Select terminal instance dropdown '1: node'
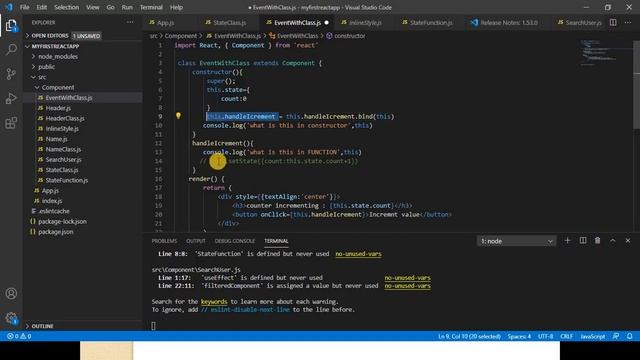This screenshot has height=360, width=640. tap(516, 241)
